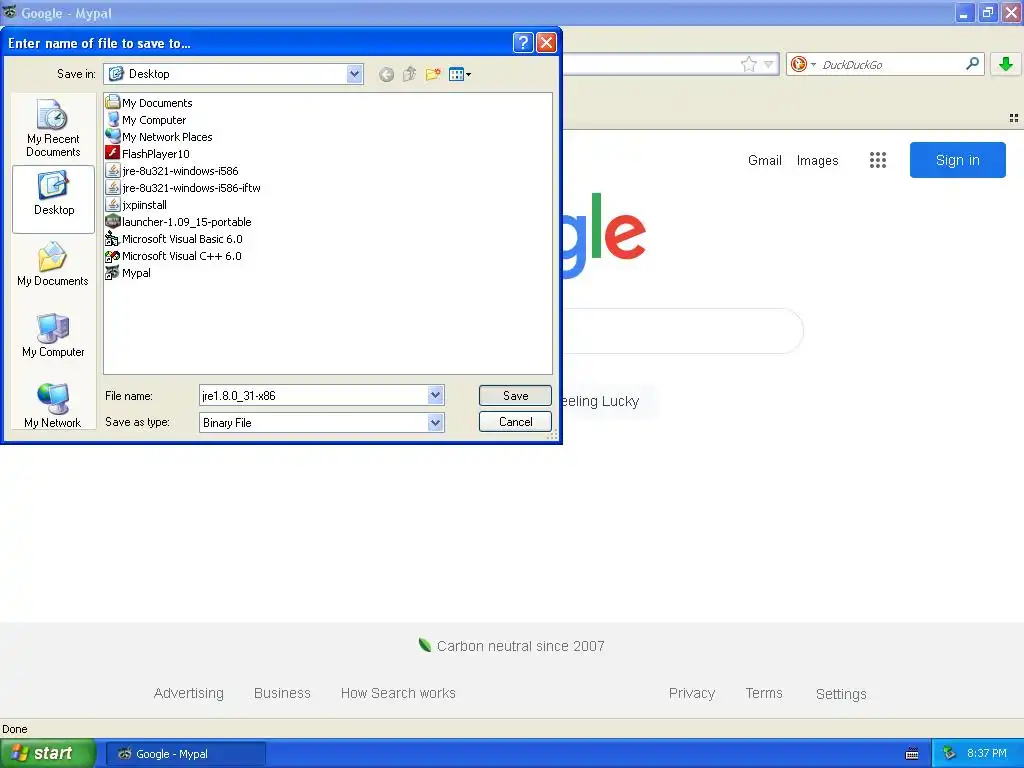
Task: Open the Settings footer link
Action: pyautogui.click(x=841, y=694)
